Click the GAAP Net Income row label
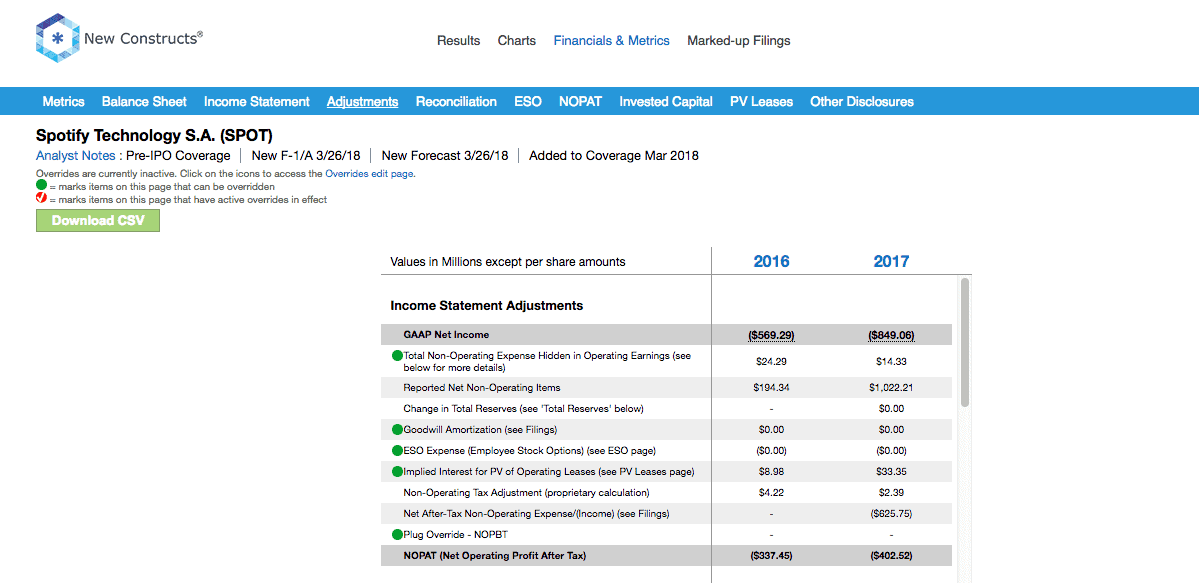 [x=447, y=334]
